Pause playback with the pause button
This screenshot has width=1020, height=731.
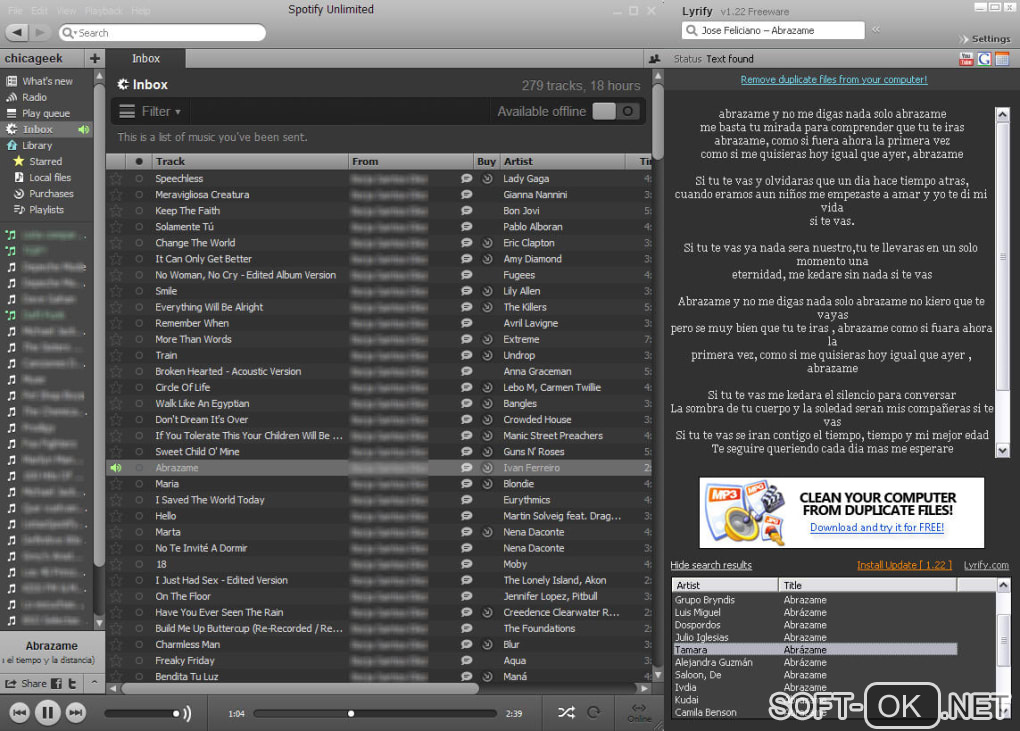[47, 713]
